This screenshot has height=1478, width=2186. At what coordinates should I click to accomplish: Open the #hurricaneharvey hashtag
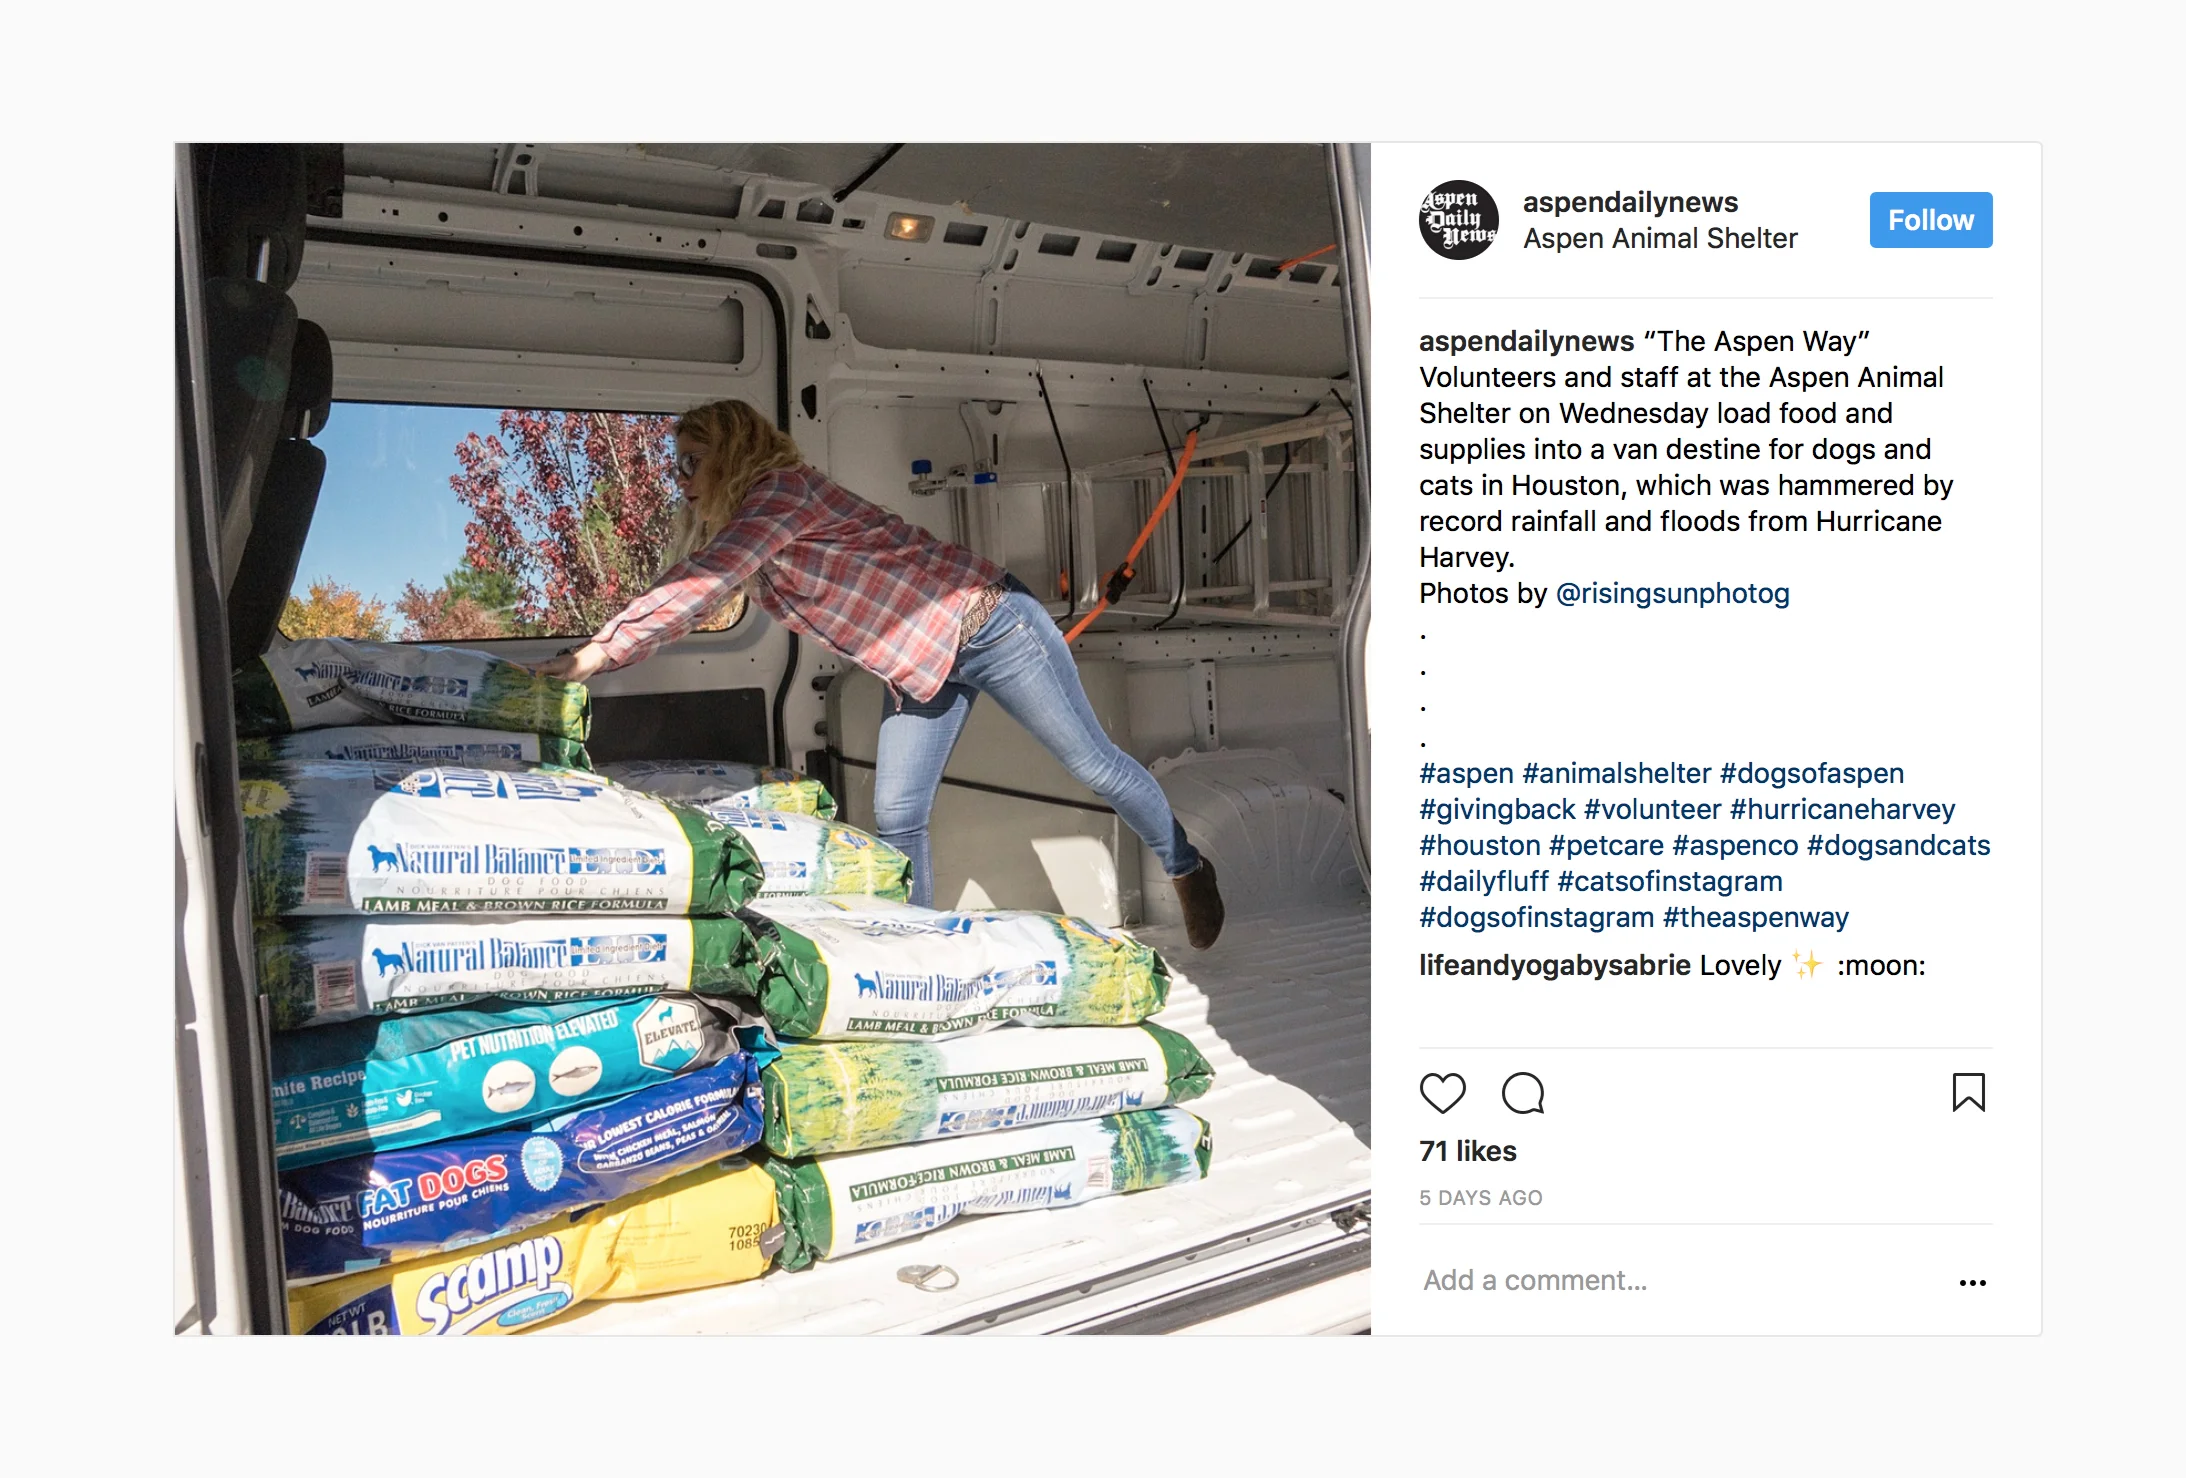point(1842,810)
